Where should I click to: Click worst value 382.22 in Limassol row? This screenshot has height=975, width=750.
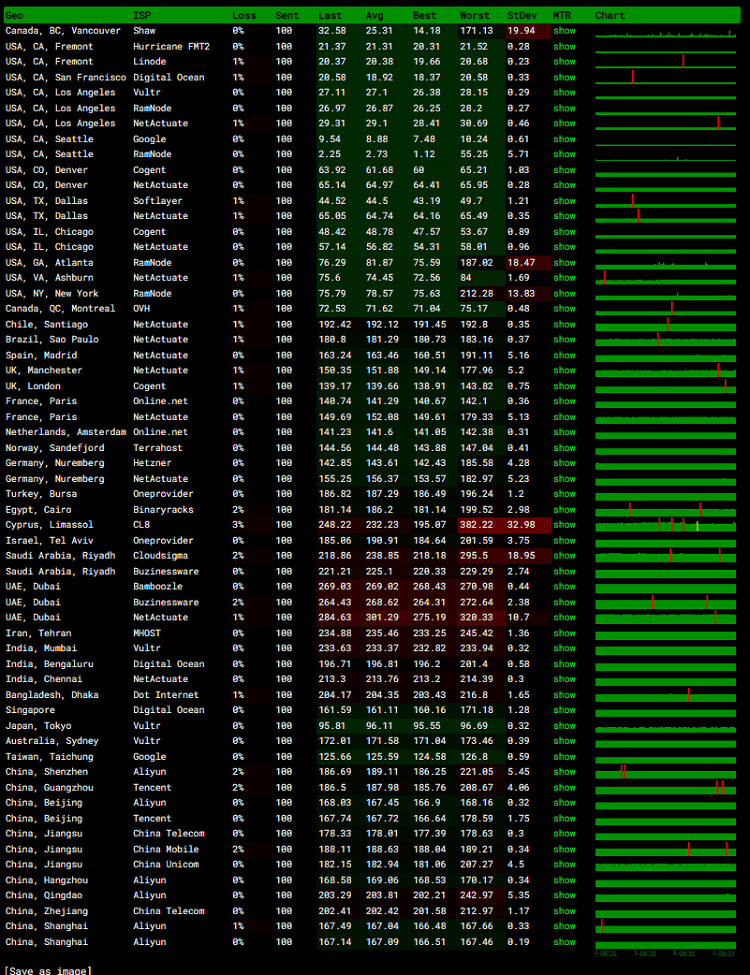[x=476, y=525]
